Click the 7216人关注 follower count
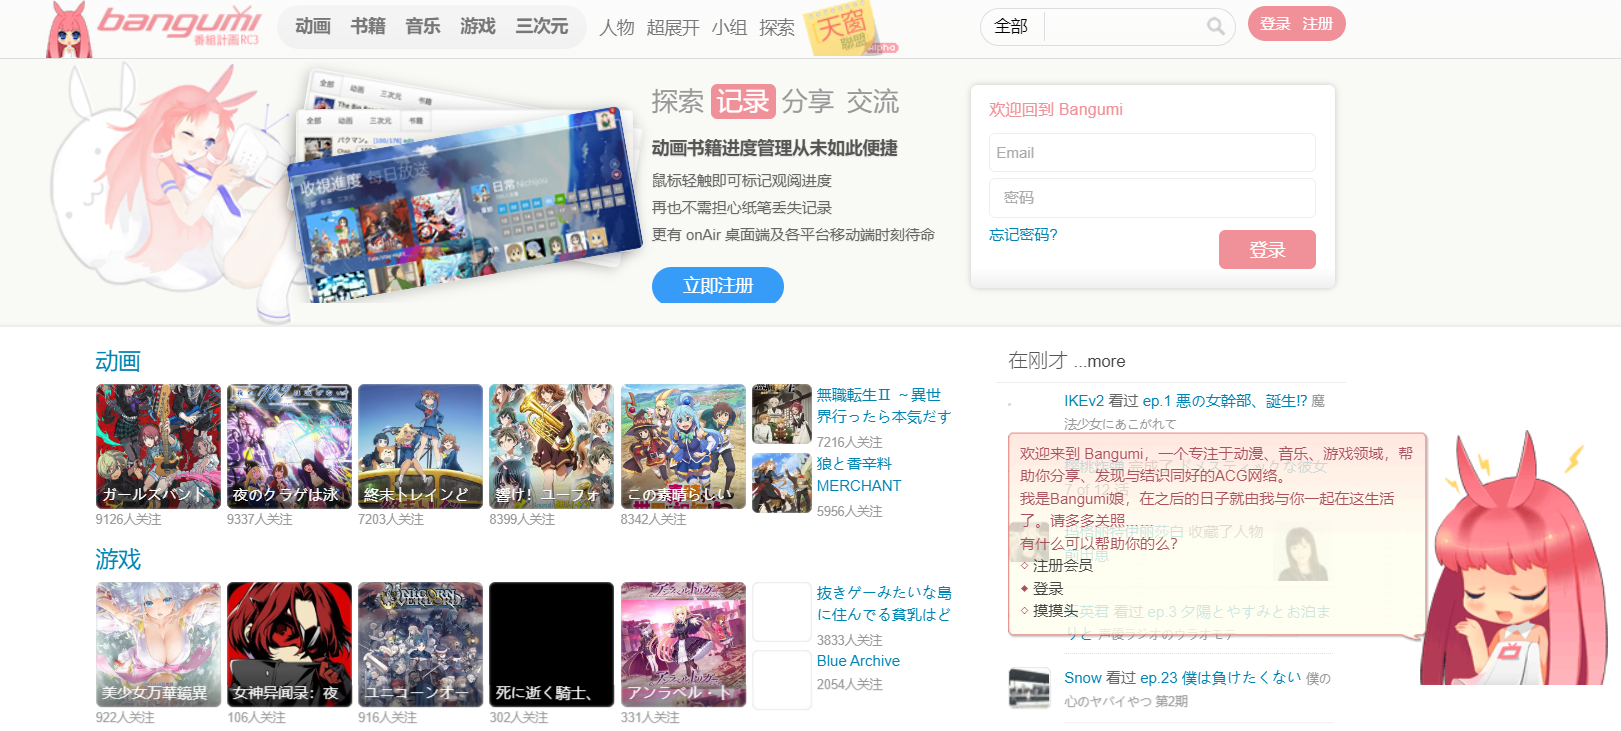The height and width of the screenshot is (731, 1621). point(849,442)
